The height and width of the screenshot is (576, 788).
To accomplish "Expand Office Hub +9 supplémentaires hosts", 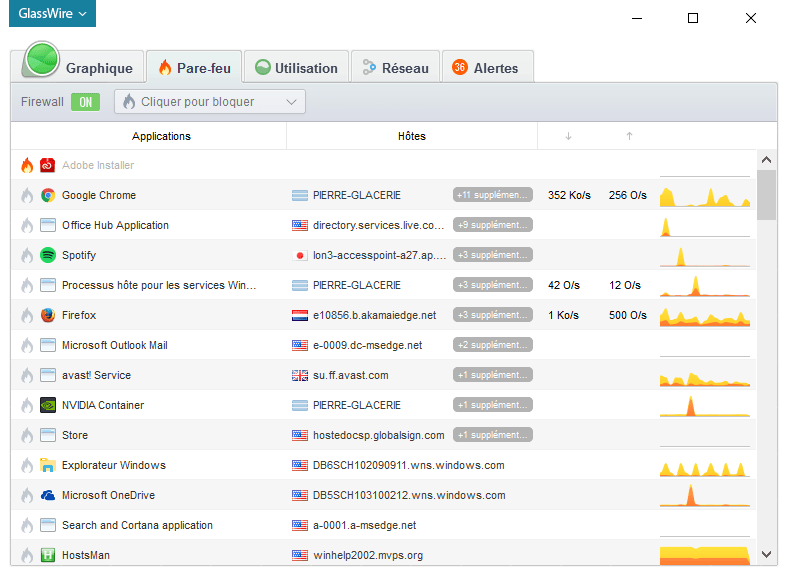I will (492, 225).
